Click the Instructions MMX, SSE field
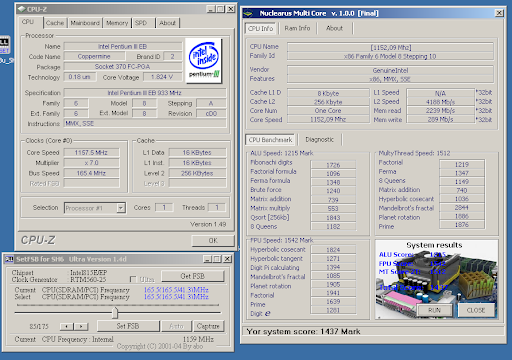Viewport: 512px width, 360px height. 145,124
